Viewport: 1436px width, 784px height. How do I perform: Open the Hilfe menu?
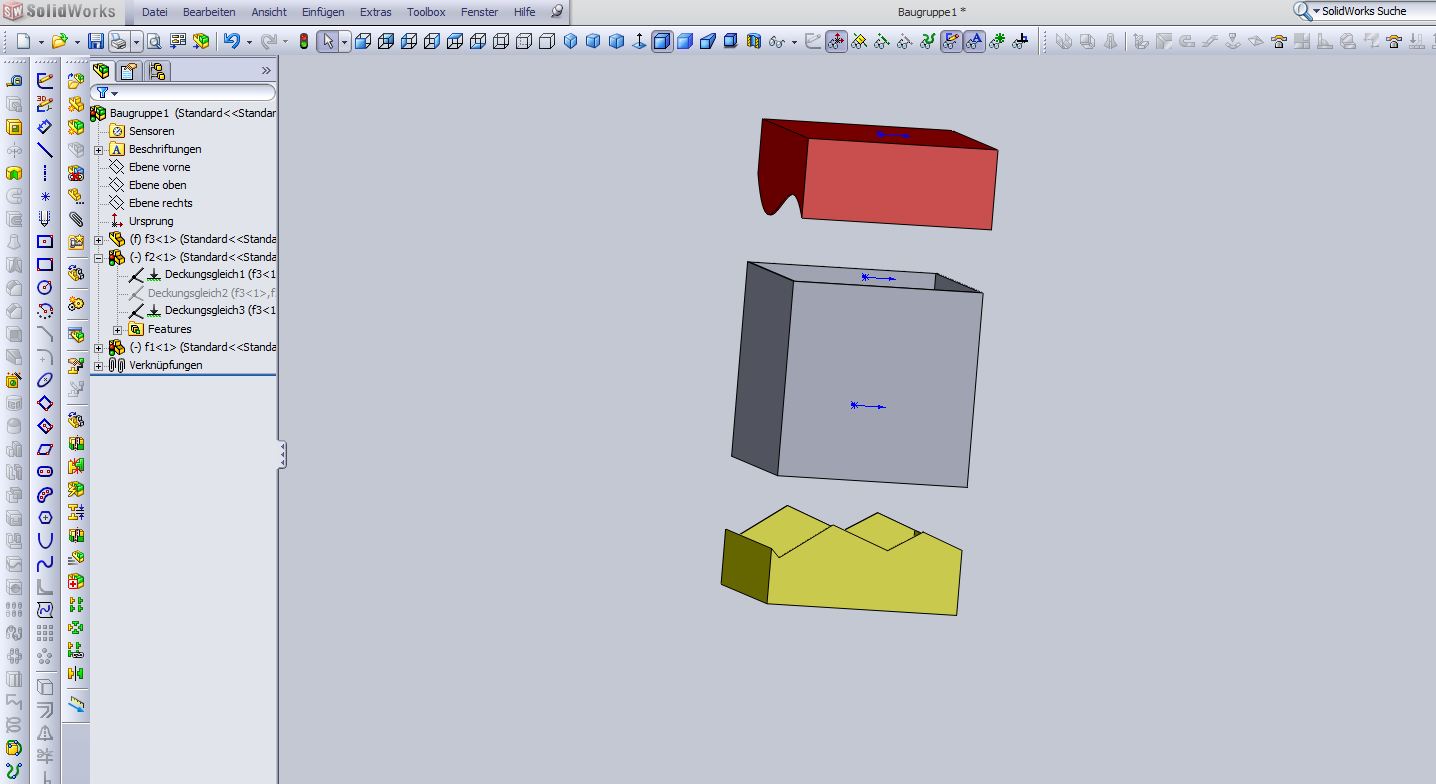click(x=524, y=12)
